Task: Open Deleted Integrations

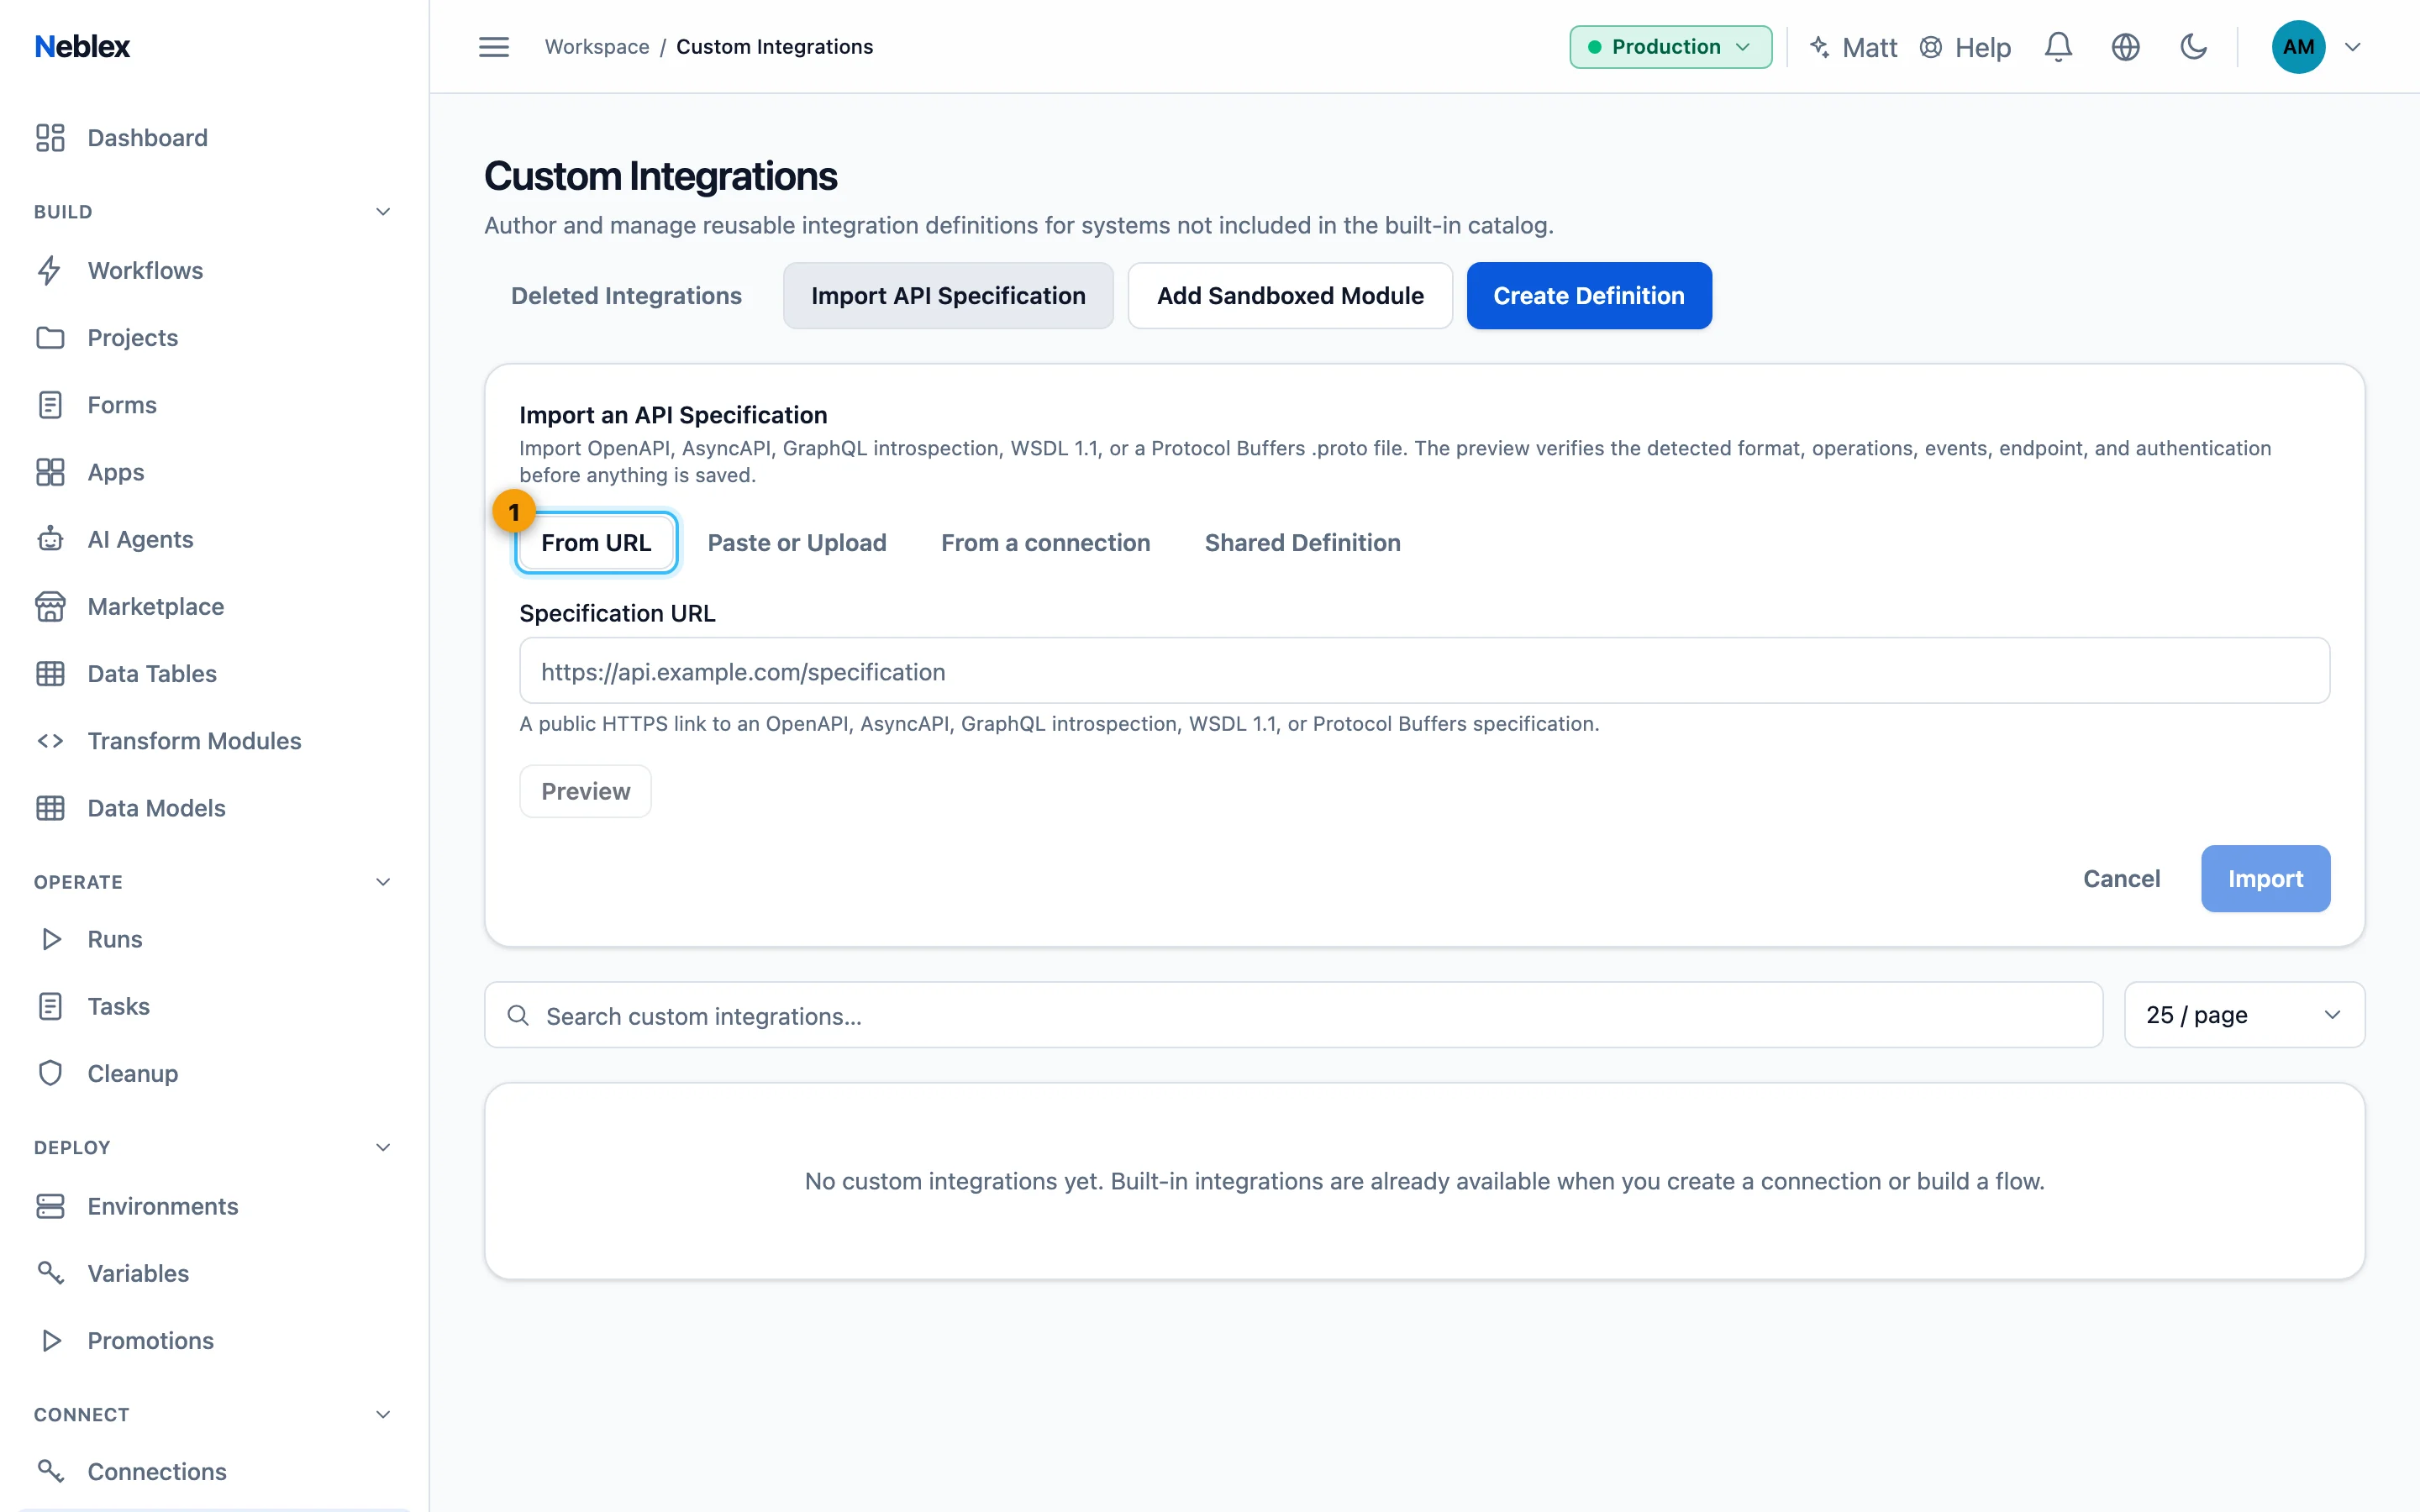Action: point(626,295)
